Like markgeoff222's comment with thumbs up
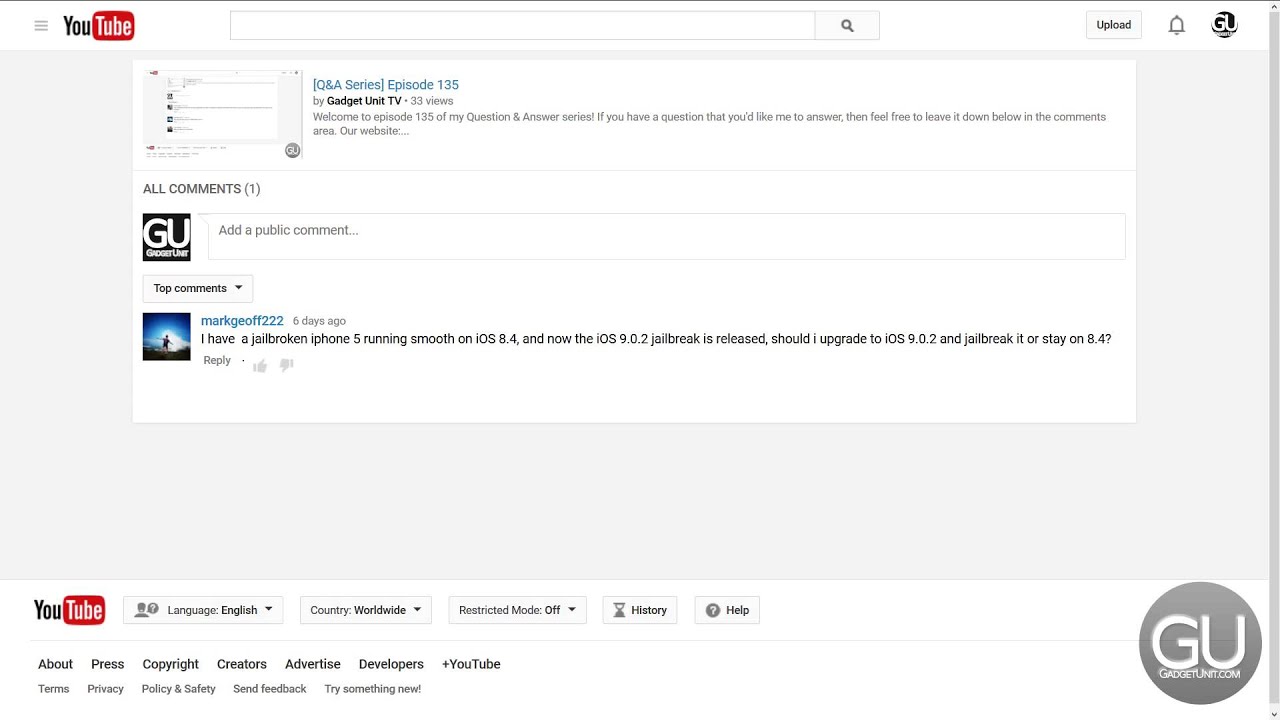The image size is (1280, 720). pos(260,366)
